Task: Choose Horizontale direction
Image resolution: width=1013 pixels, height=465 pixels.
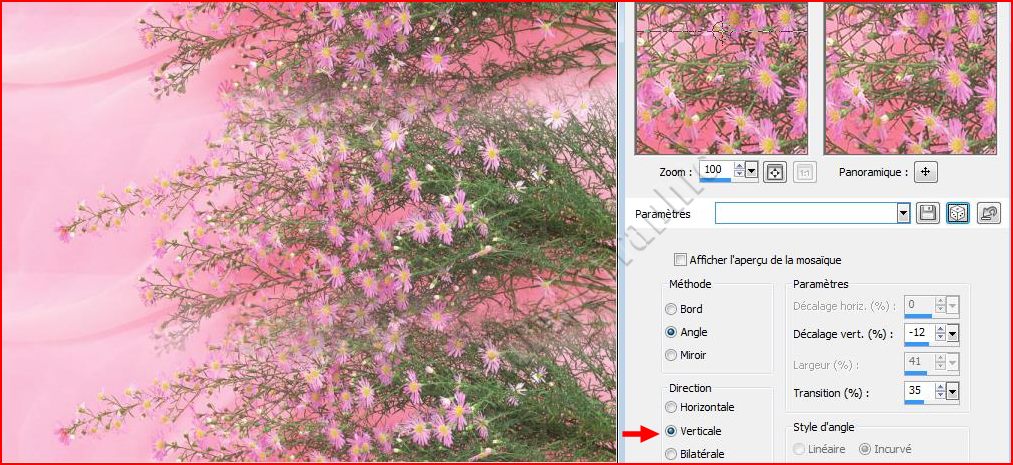Action: pyautogui.click(x=671, y=407)
